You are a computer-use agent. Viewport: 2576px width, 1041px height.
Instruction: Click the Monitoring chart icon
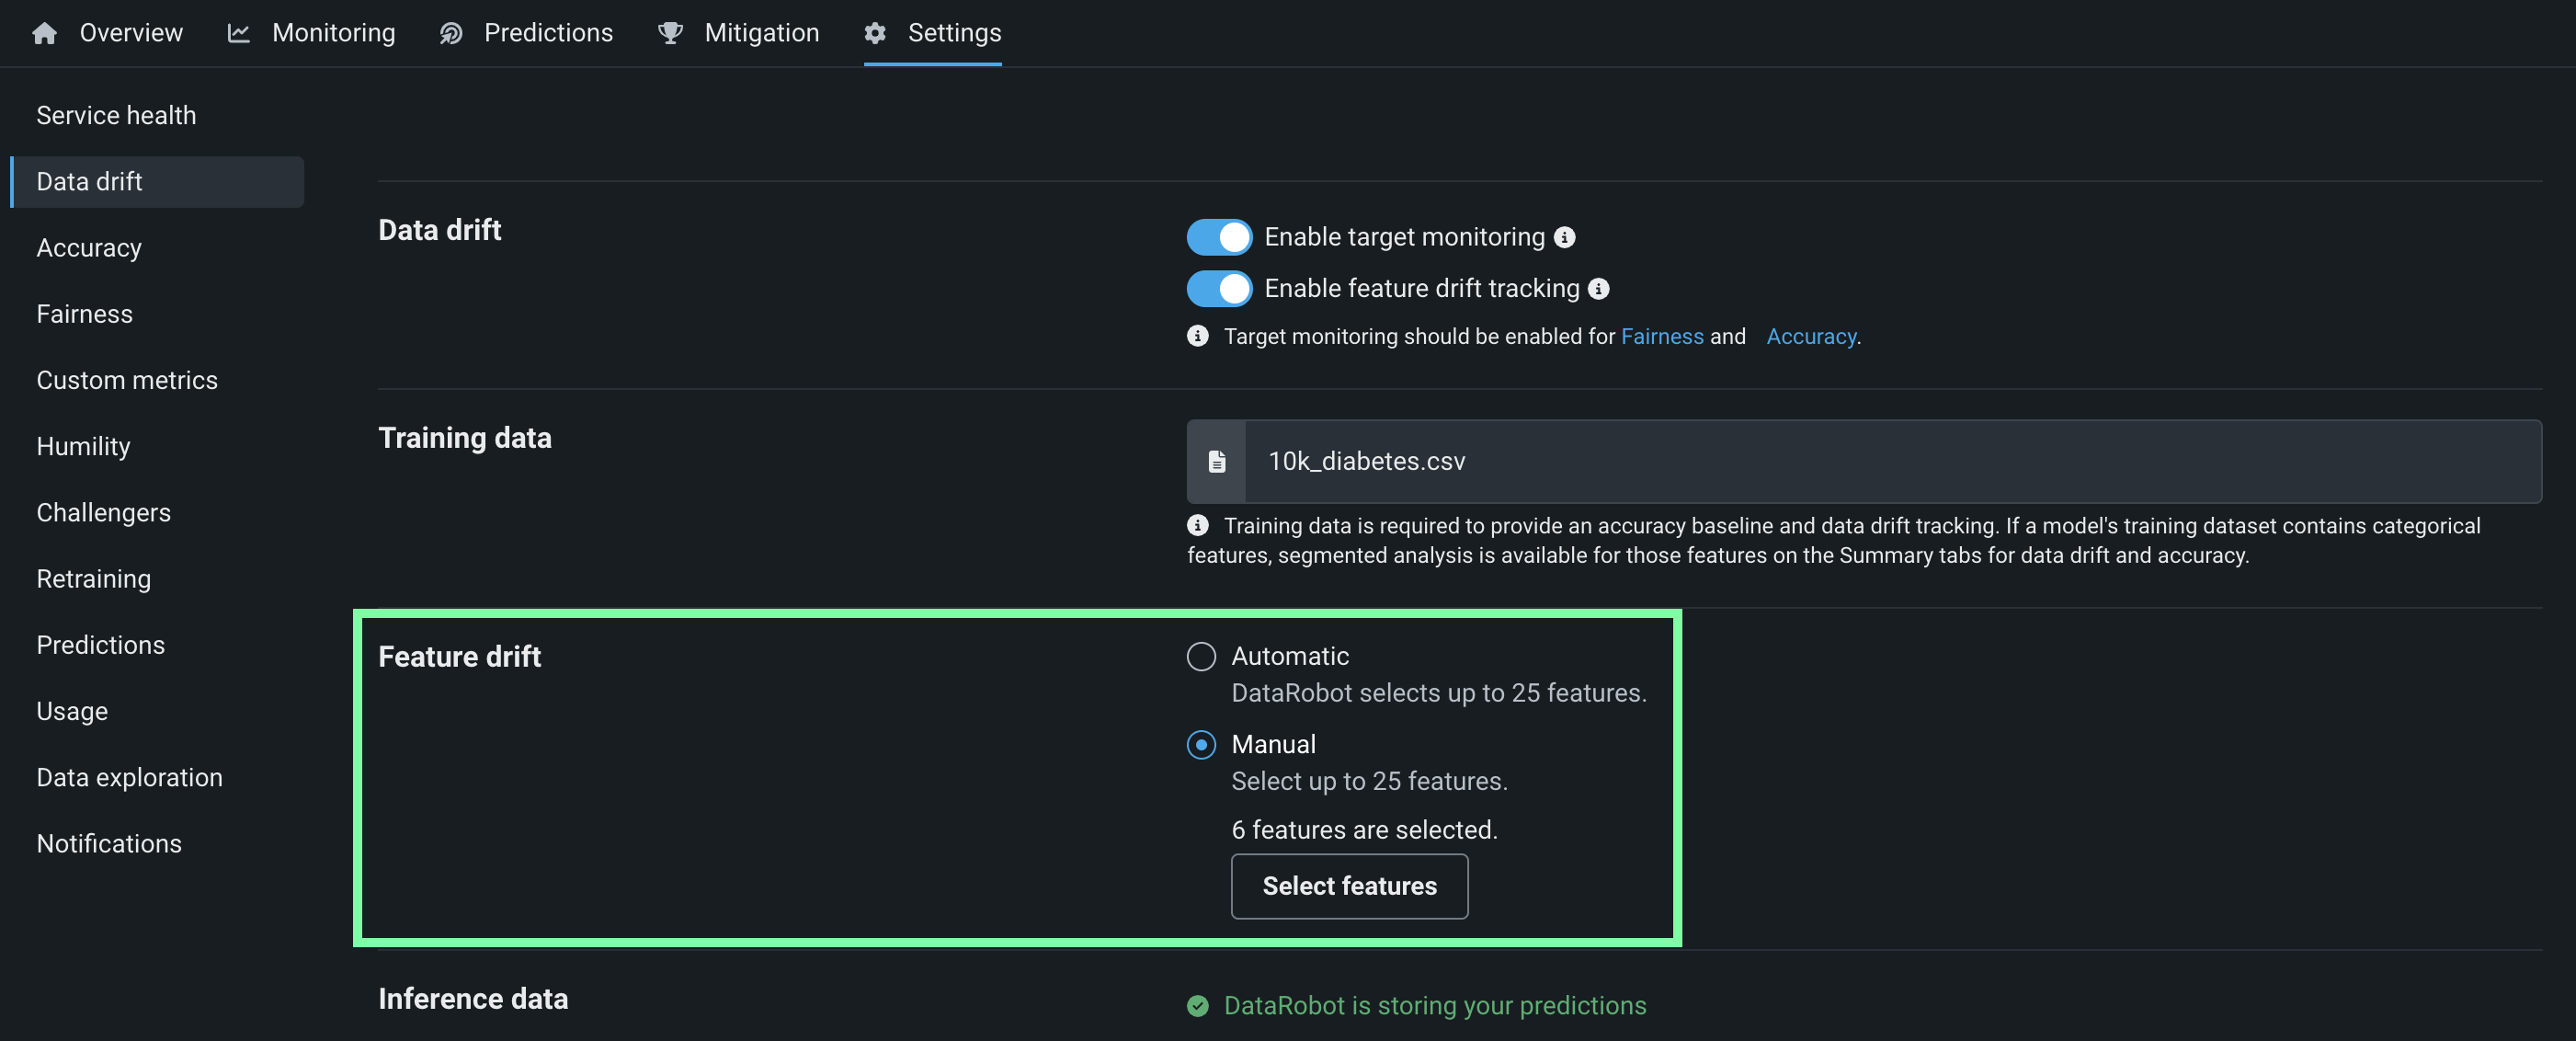point(238,33)
